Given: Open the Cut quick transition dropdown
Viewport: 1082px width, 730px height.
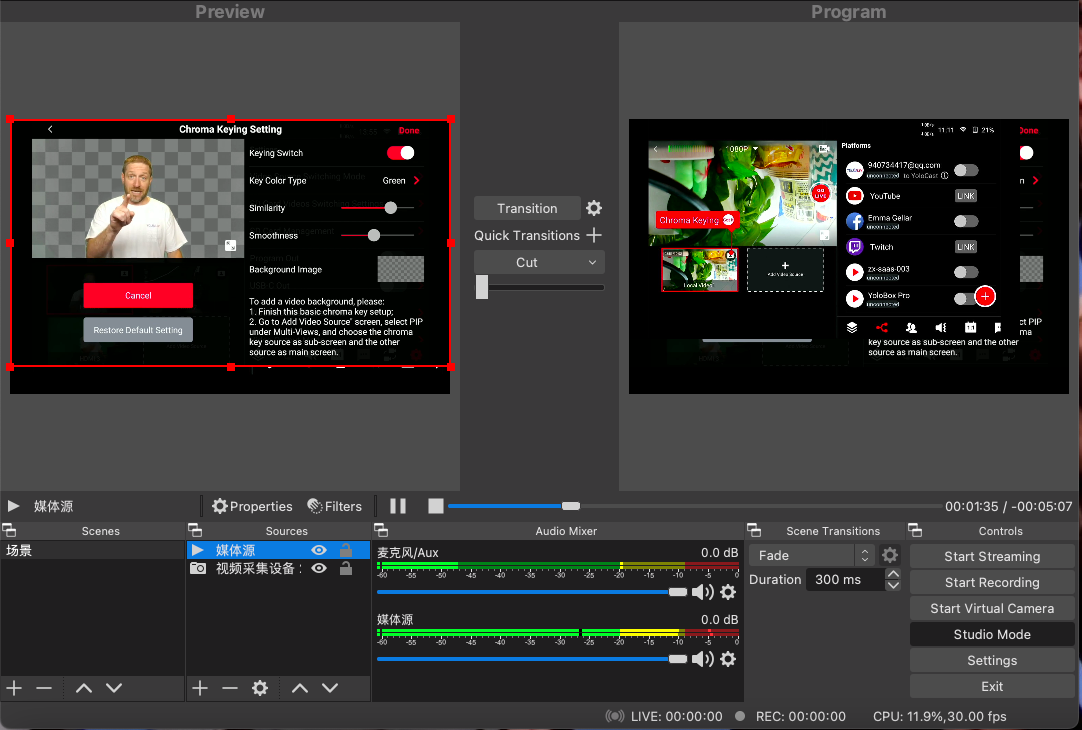Looking at the screenshot, I should point(539,262).
